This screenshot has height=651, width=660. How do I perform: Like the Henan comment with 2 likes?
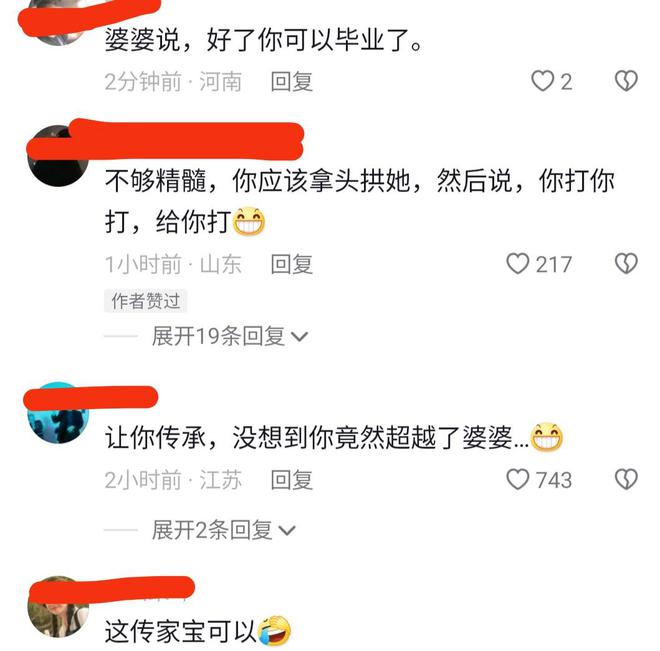(x=542, y=81)
